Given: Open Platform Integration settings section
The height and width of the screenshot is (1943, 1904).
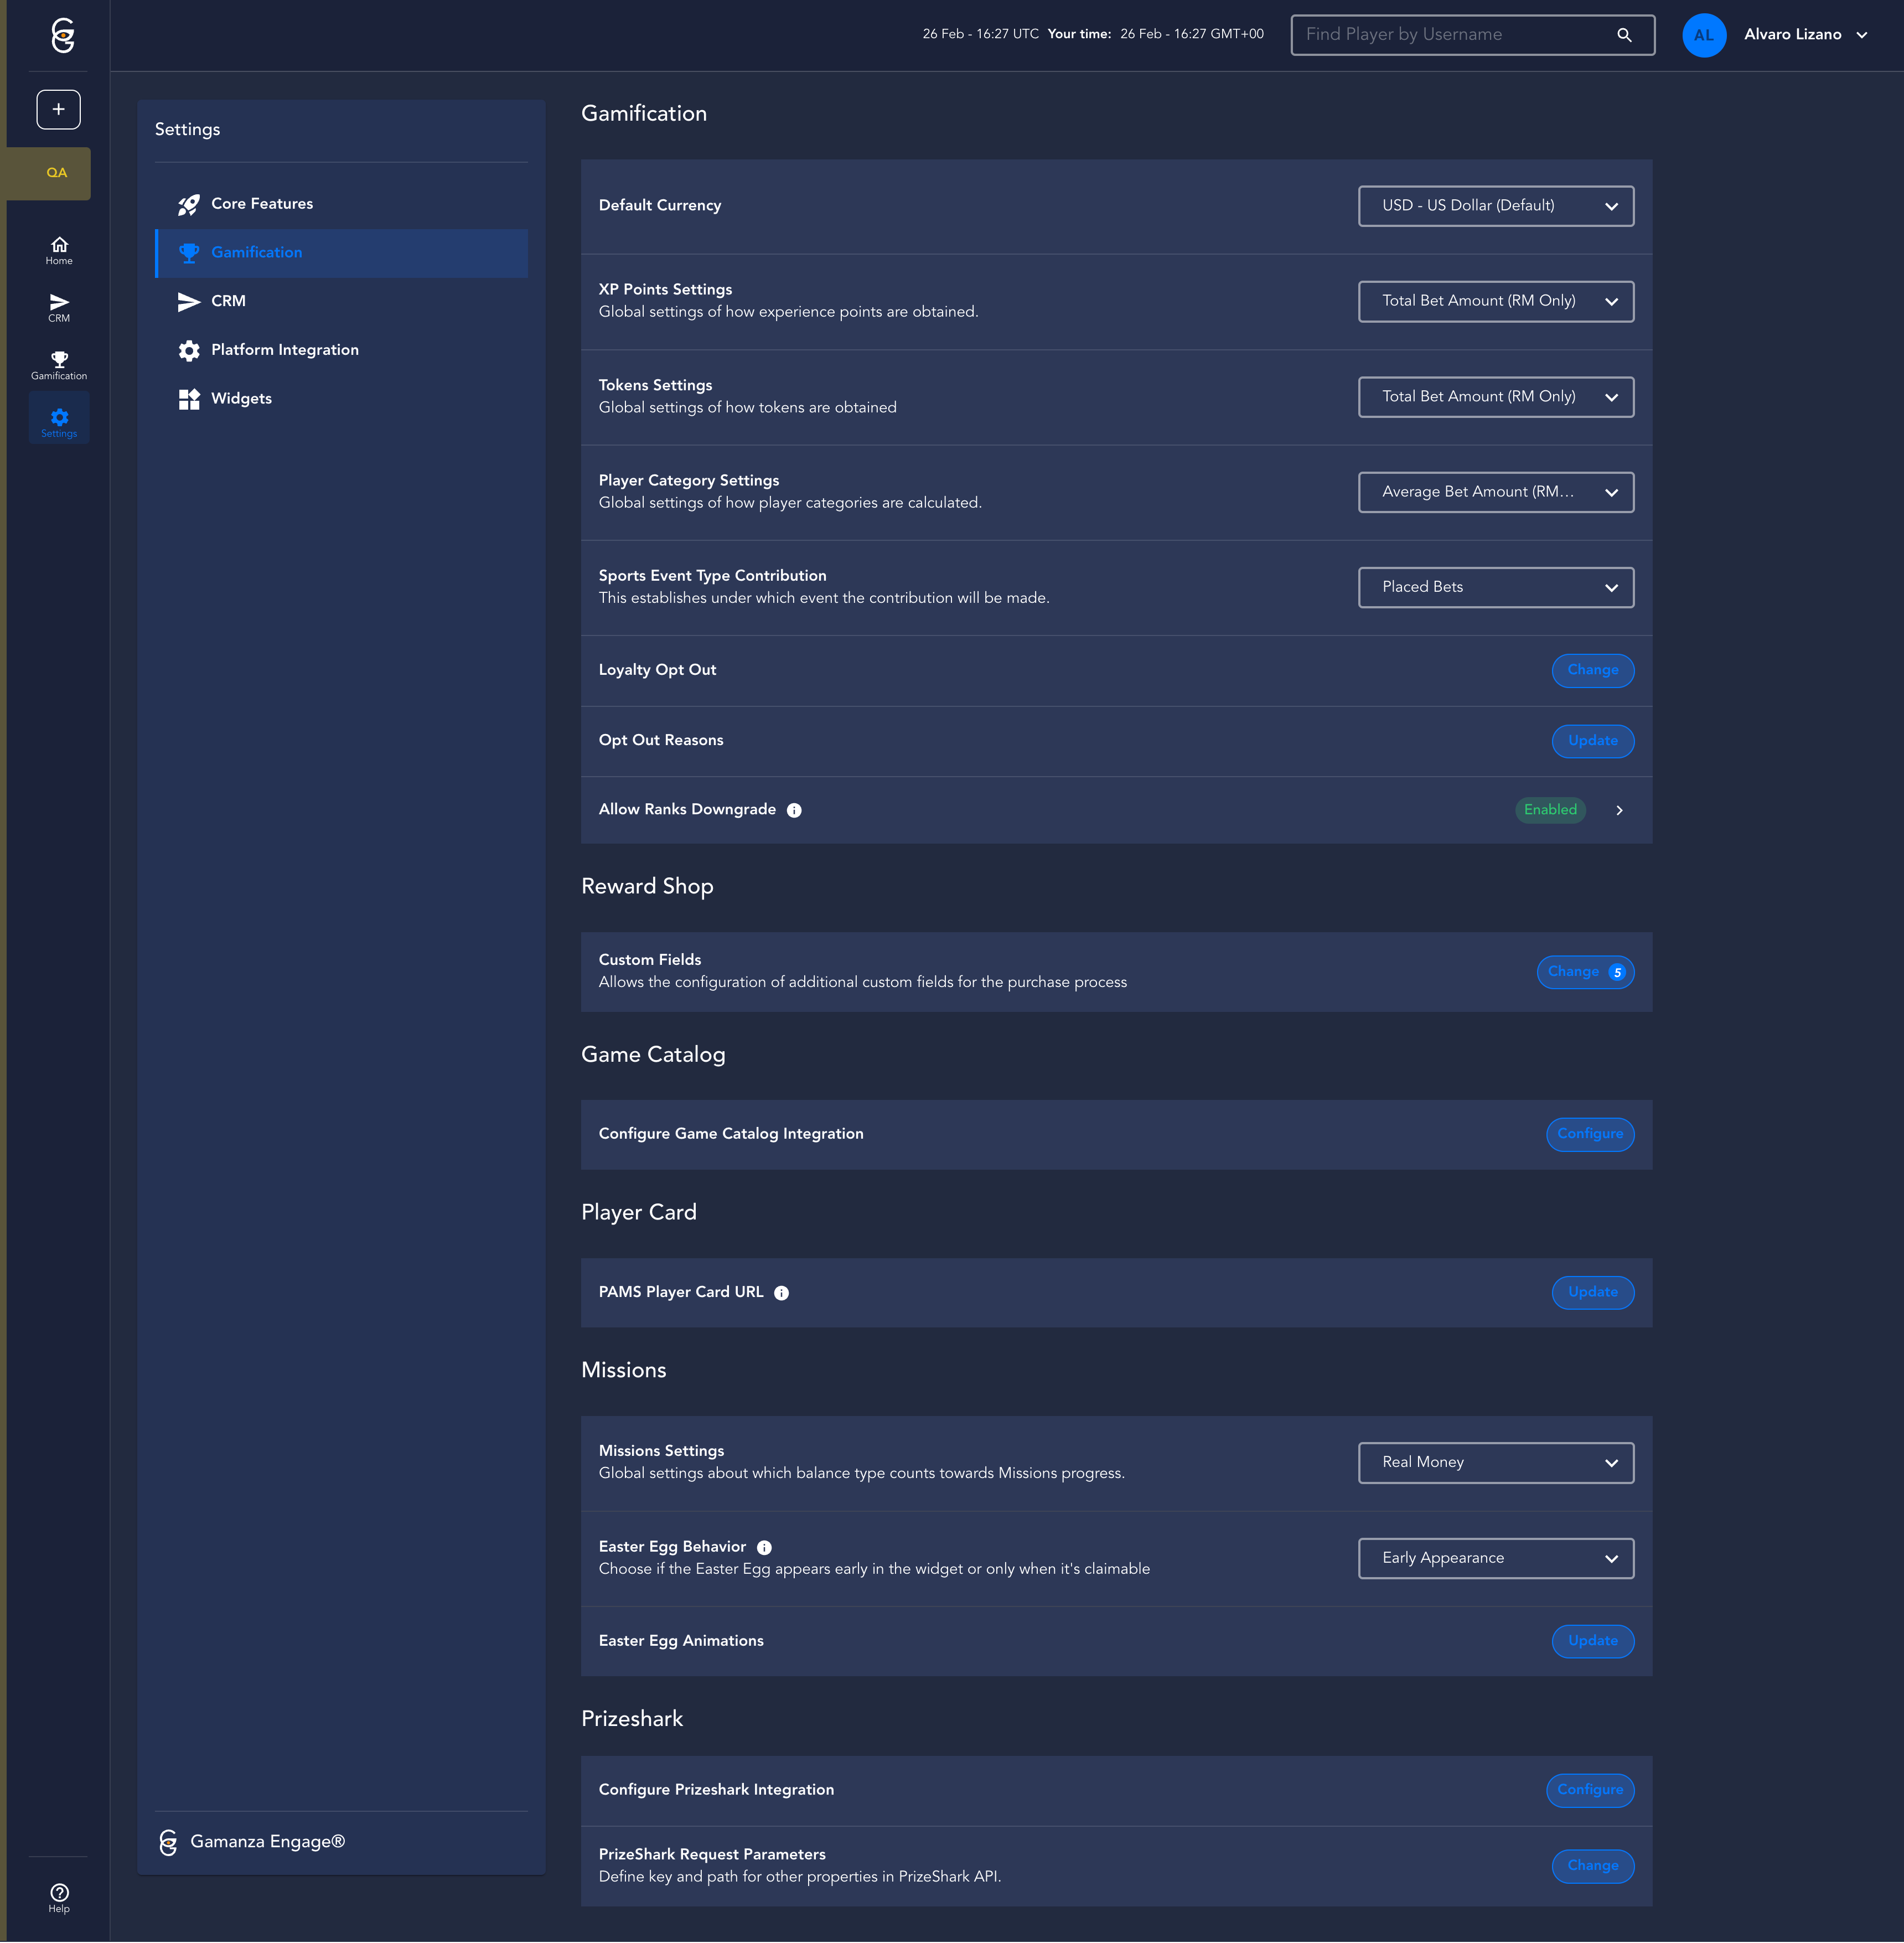Looking at the screenshot, I should tap(284, 350).
